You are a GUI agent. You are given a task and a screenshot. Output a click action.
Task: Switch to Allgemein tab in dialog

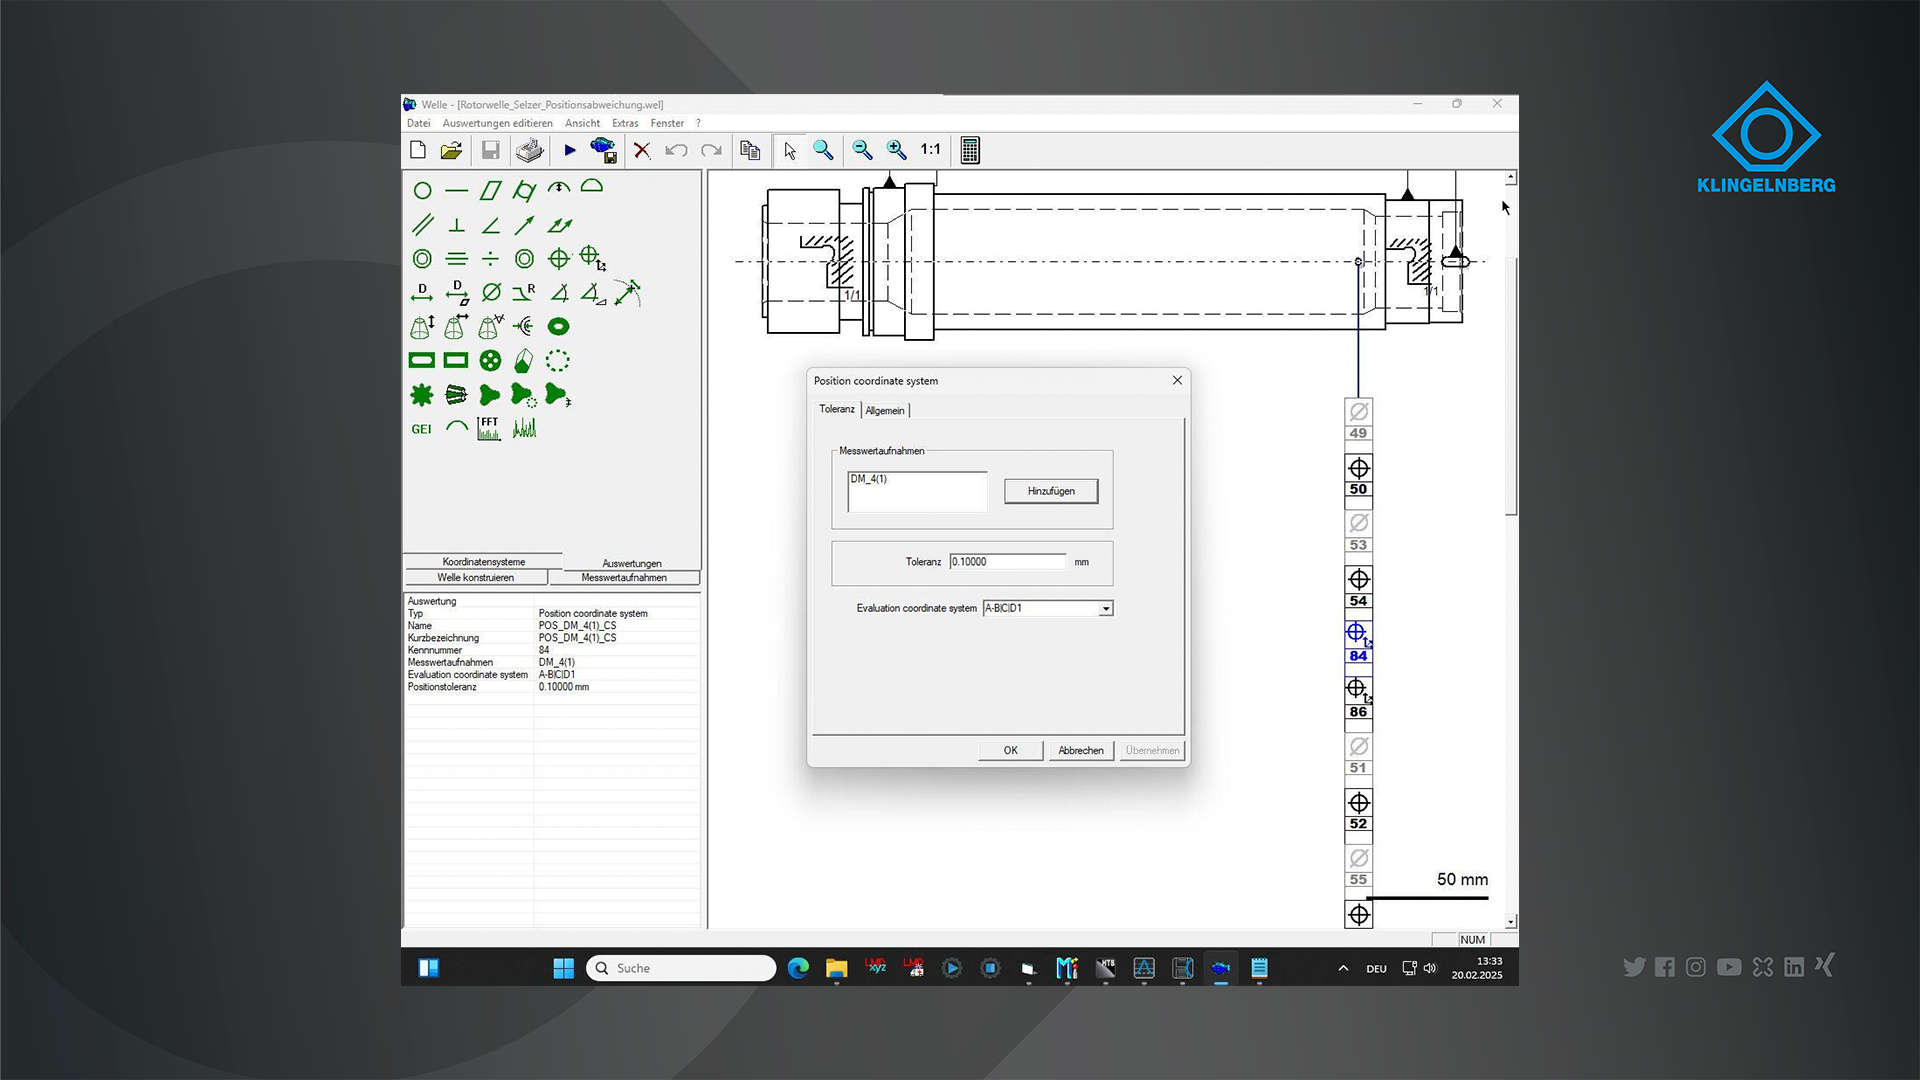[x=885, y=411]
